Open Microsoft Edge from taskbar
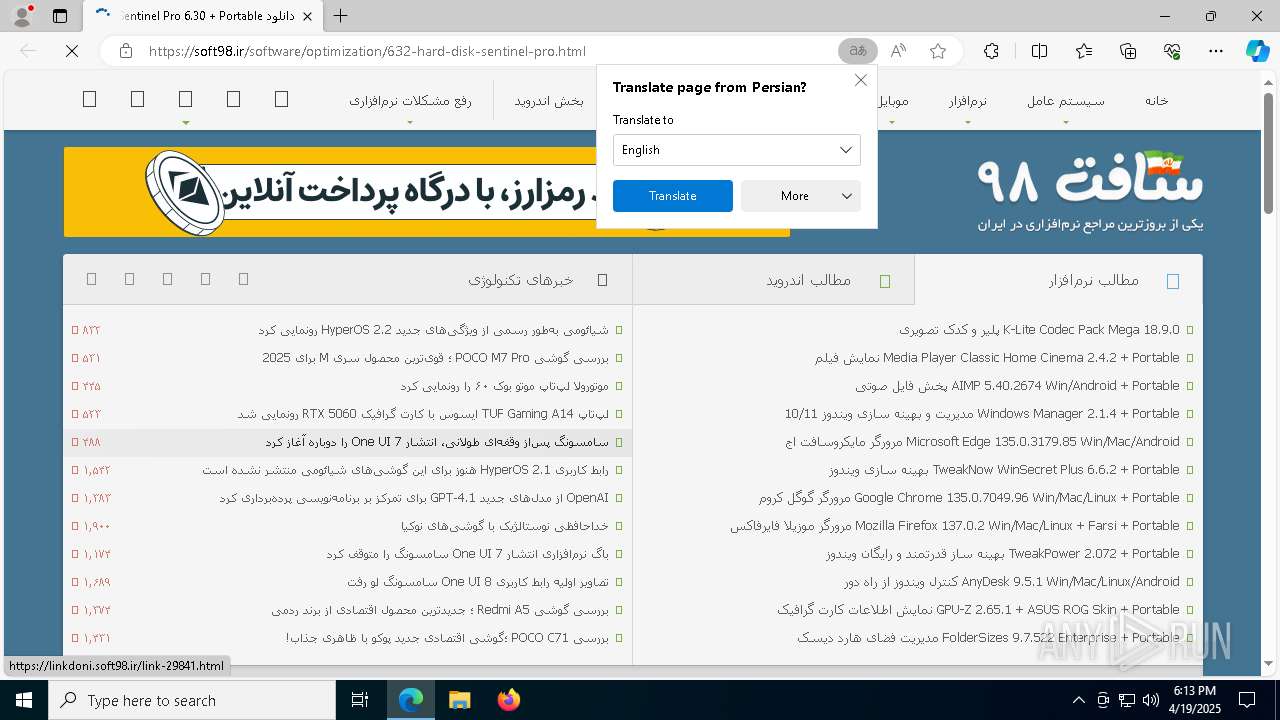This screenshot has width=1280, height=720. (411, 700)
